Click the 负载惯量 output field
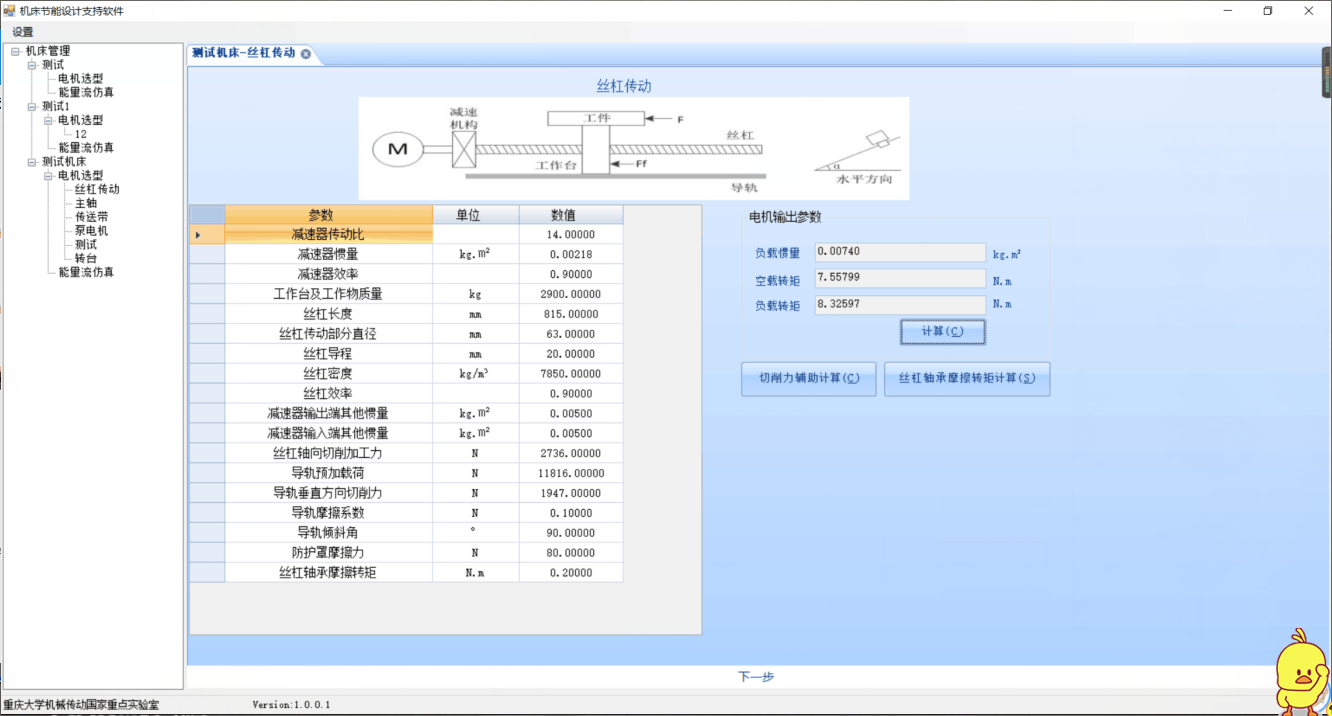 click(x=900, y=253)
